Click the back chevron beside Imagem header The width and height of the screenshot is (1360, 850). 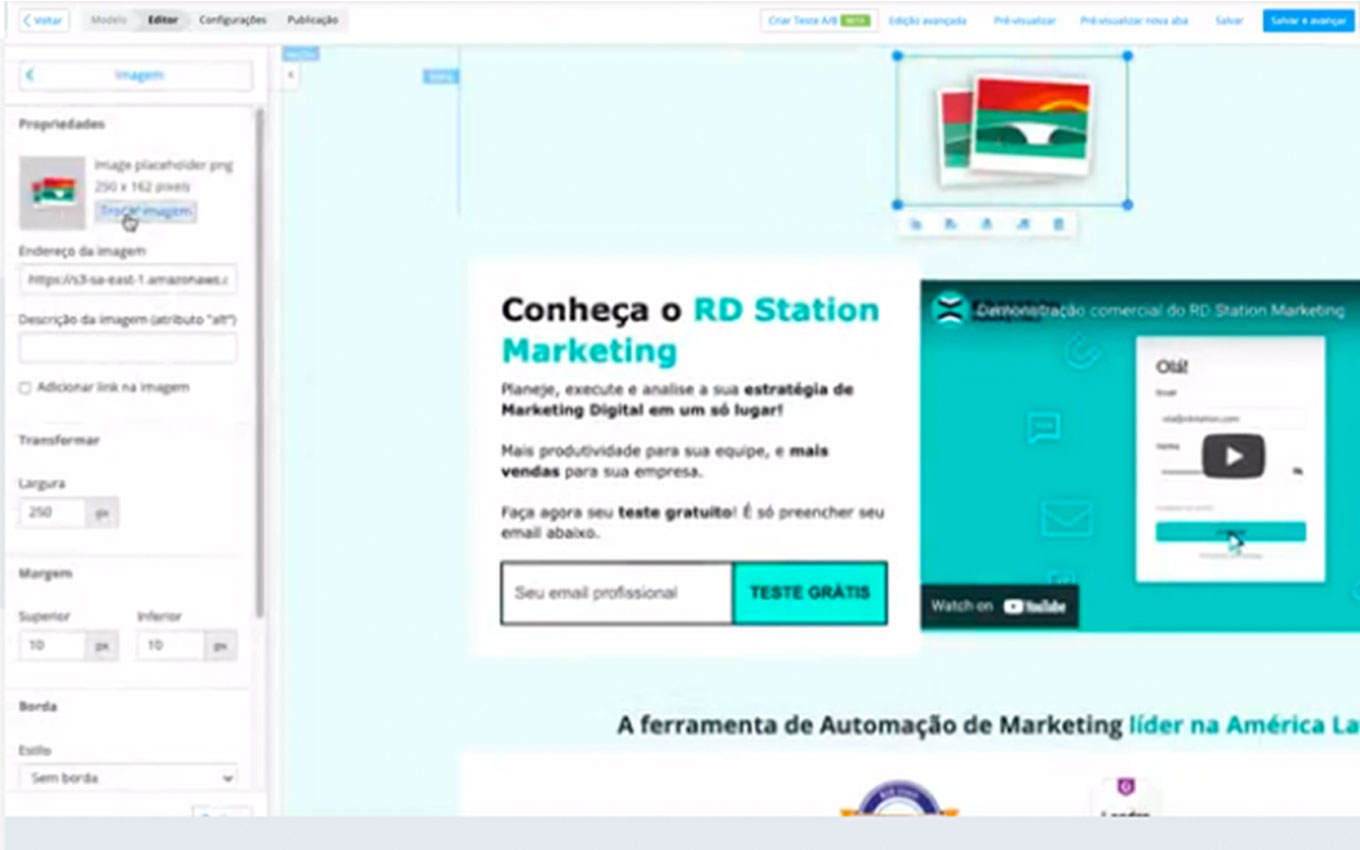[30, 75]
